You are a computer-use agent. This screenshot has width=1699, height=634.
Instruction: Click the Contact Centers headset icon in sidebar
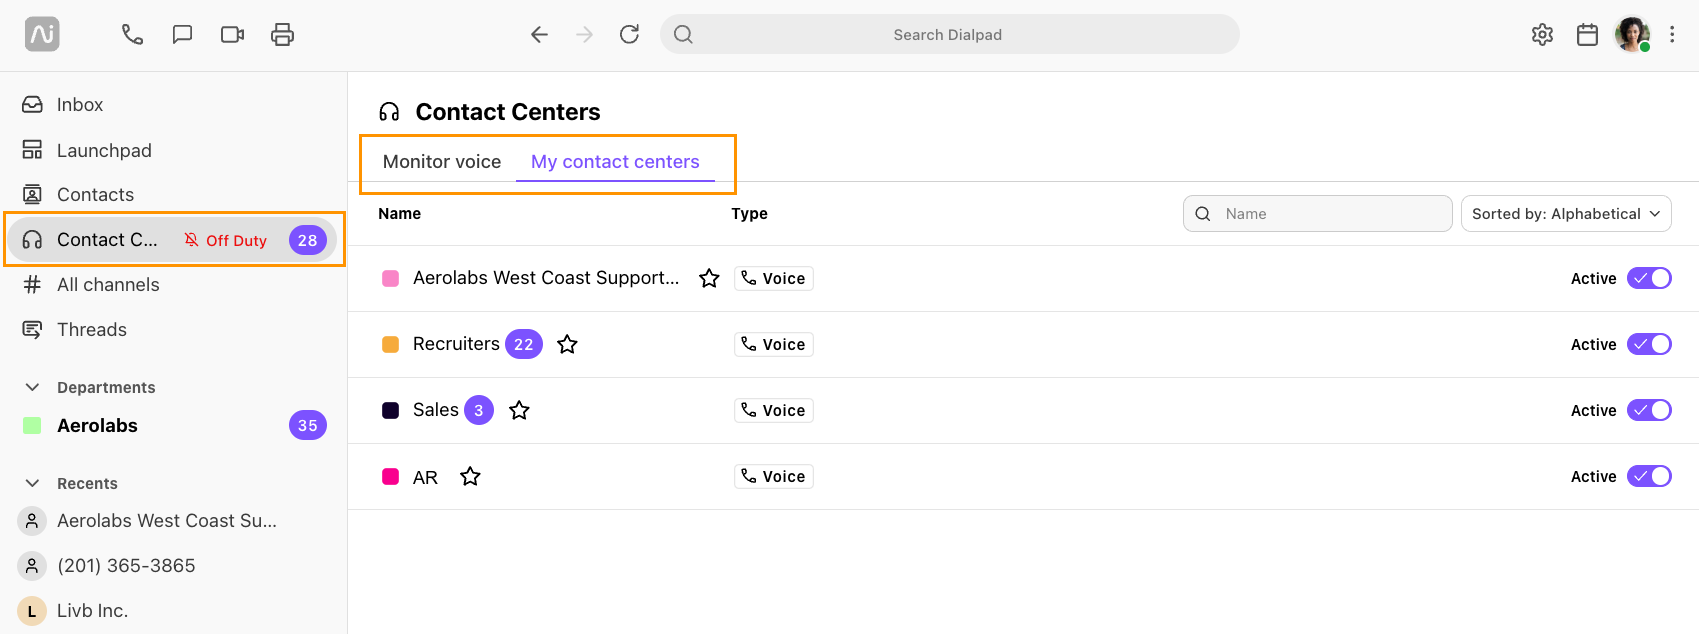click(x=32, y=240)
